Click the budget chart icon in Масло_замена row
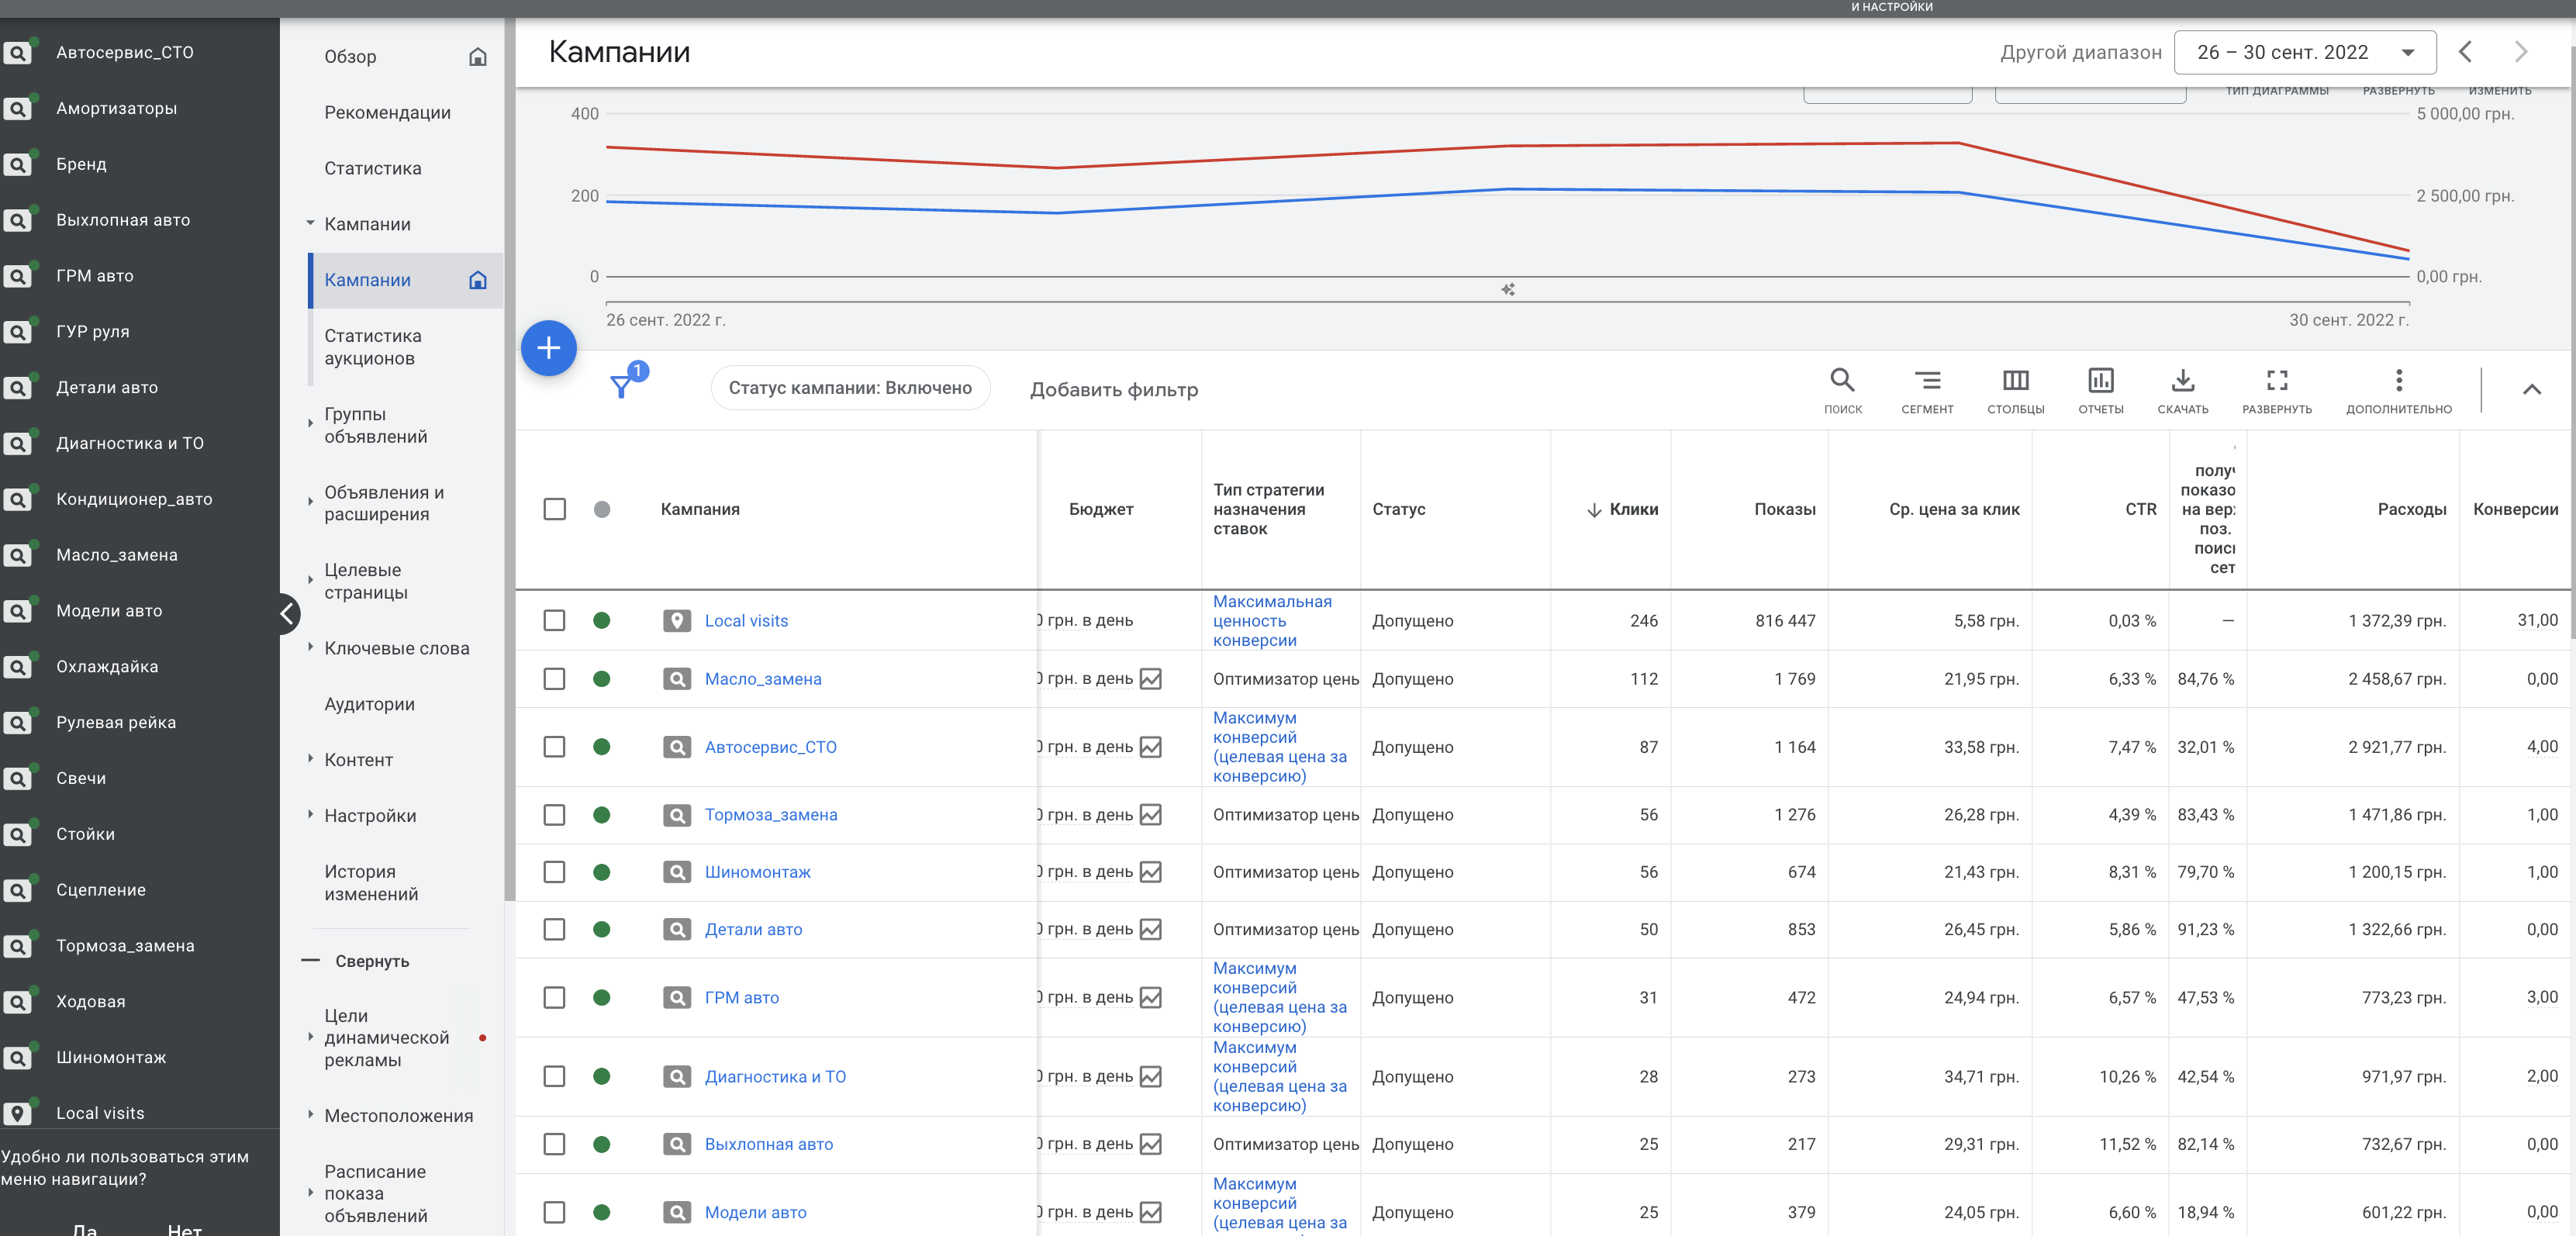The height and width of the screenshot is (1236, 2576). coord(1151,679)
